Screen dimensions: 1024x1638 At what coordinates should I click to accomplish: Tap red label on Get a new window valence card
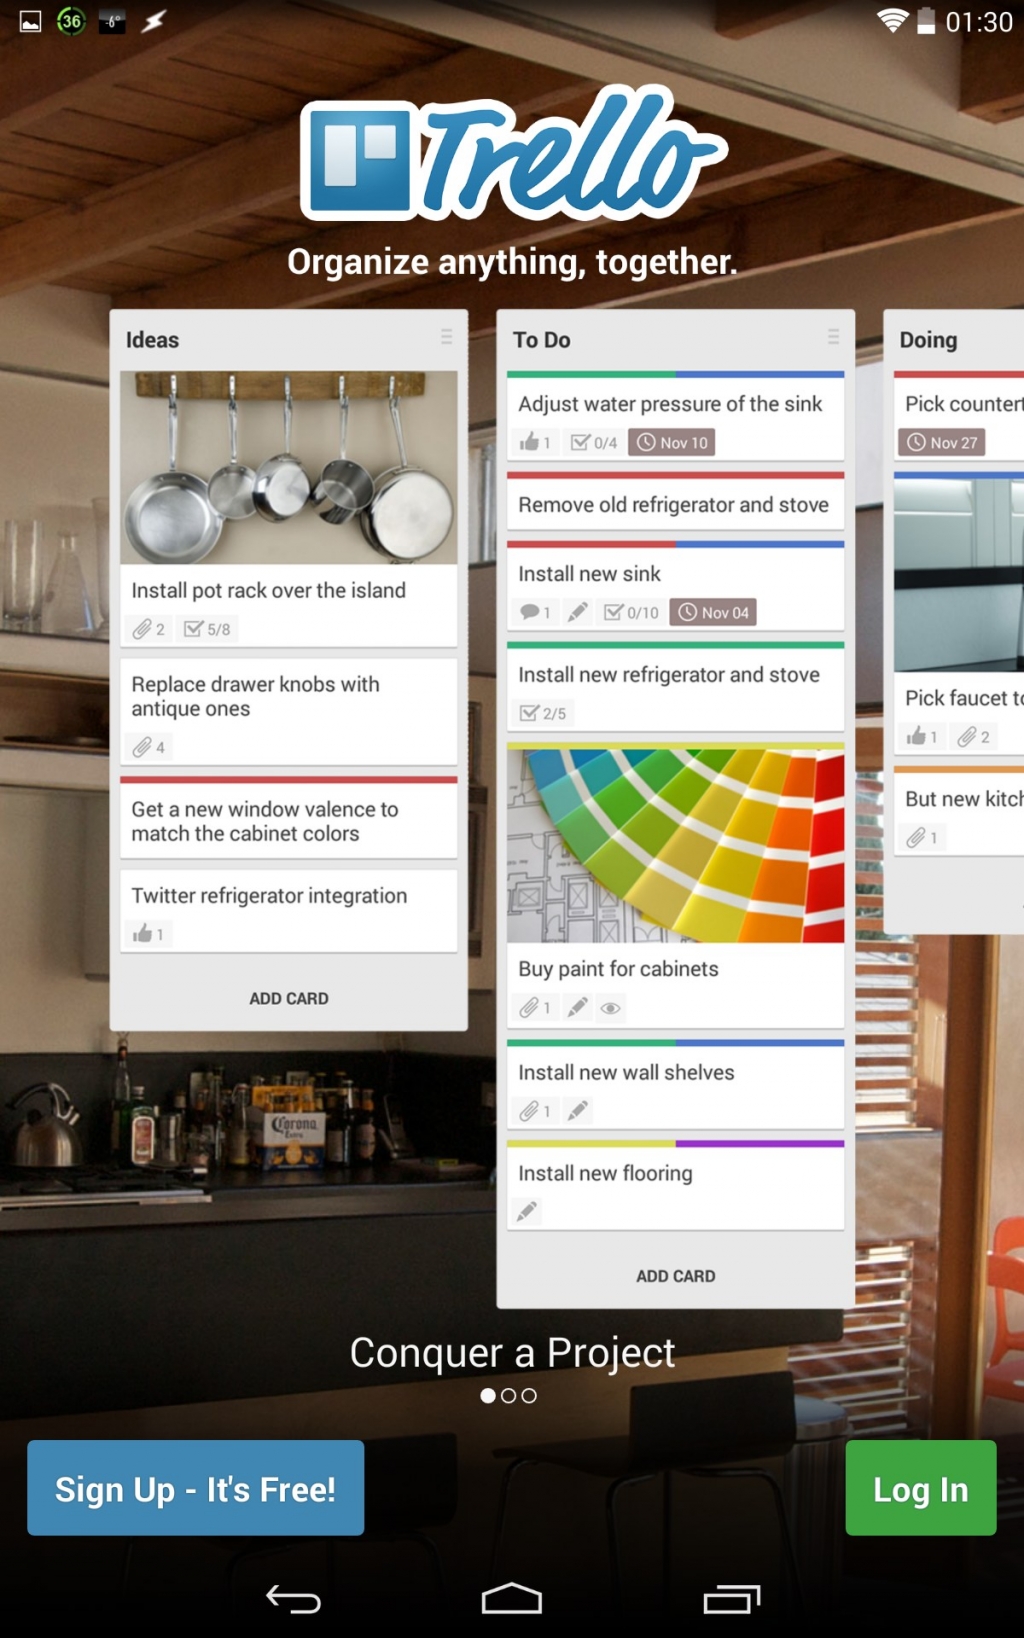pos(288,779)
